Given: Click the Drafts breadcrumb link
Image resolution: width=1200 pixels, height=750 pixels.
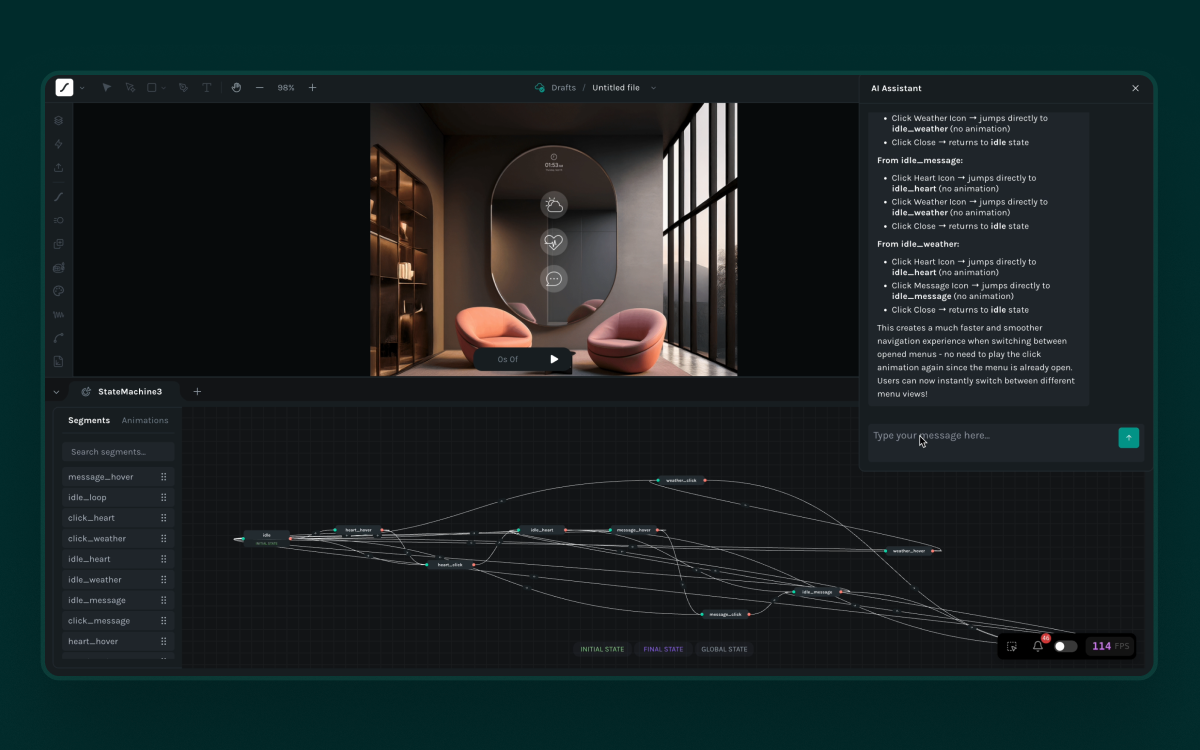Looking at the screenshot, I should 563,88.
